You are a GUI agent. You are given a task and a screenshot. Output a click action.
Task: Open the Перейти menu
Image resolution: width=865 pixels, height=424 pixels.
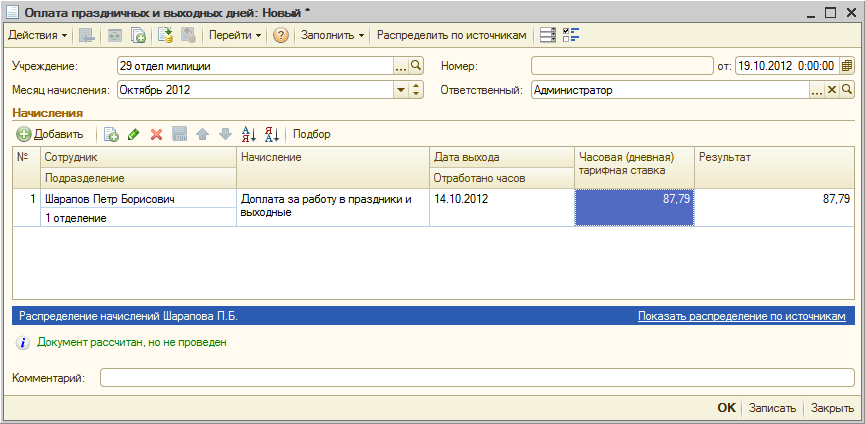click(235, 36)
